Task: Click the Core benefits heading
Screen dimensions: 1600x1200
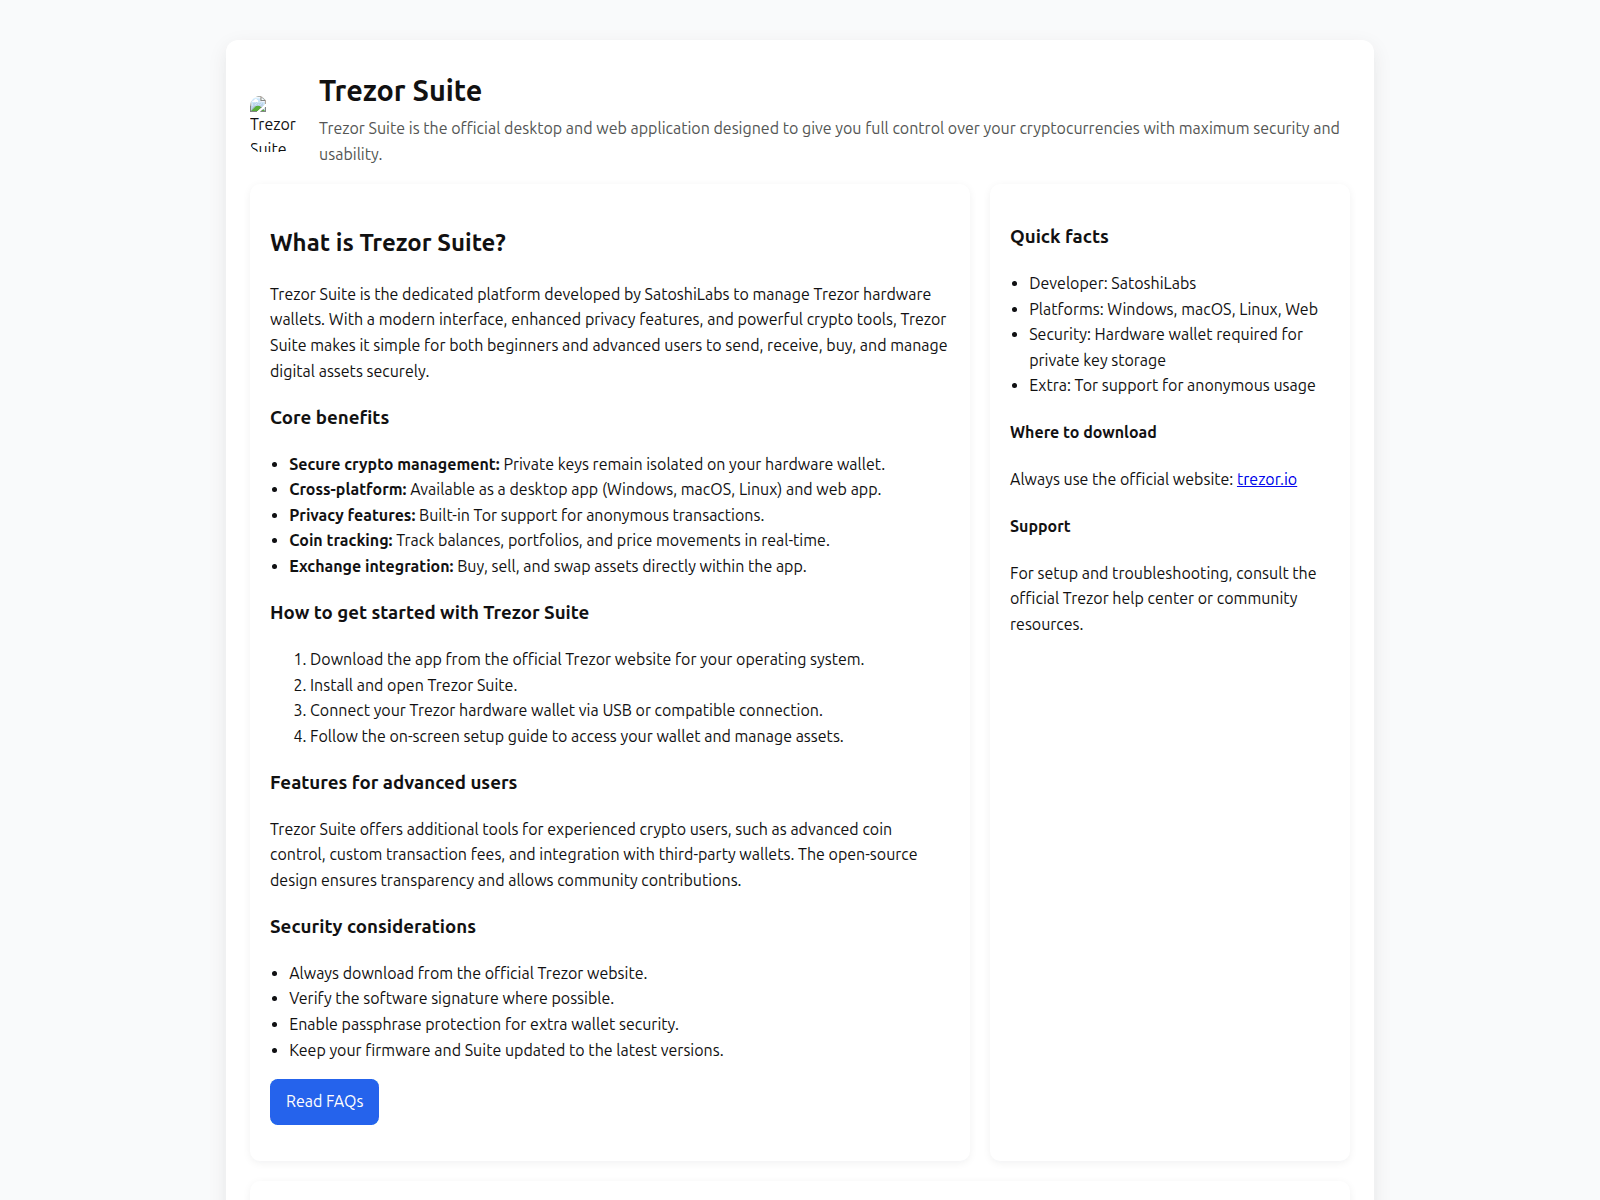Action: coord(329,418)
